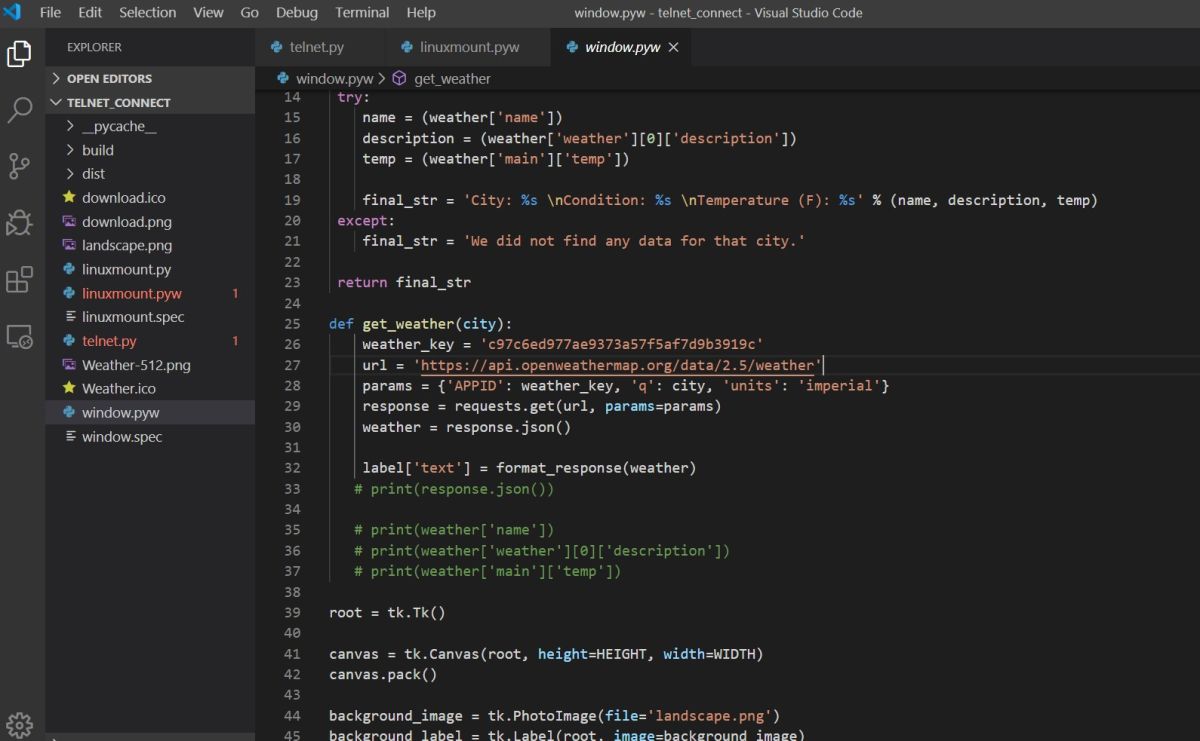Click the image icon beside Weather-512.png

click(69, 365)
